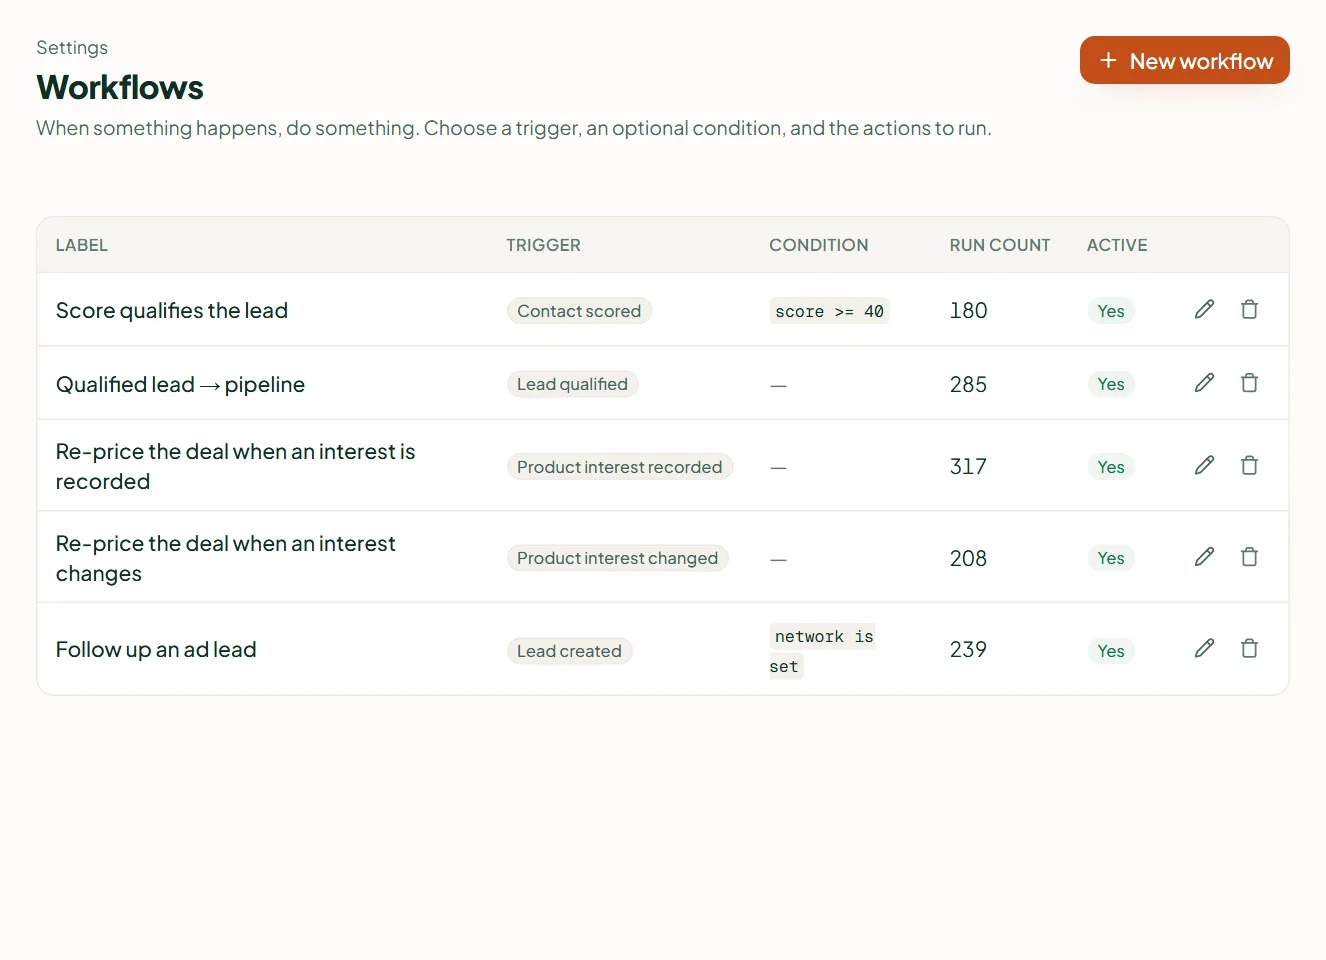Click the 'score >= 40' condition
This screenshot has height=960, width=1326.
pos(829,311)
